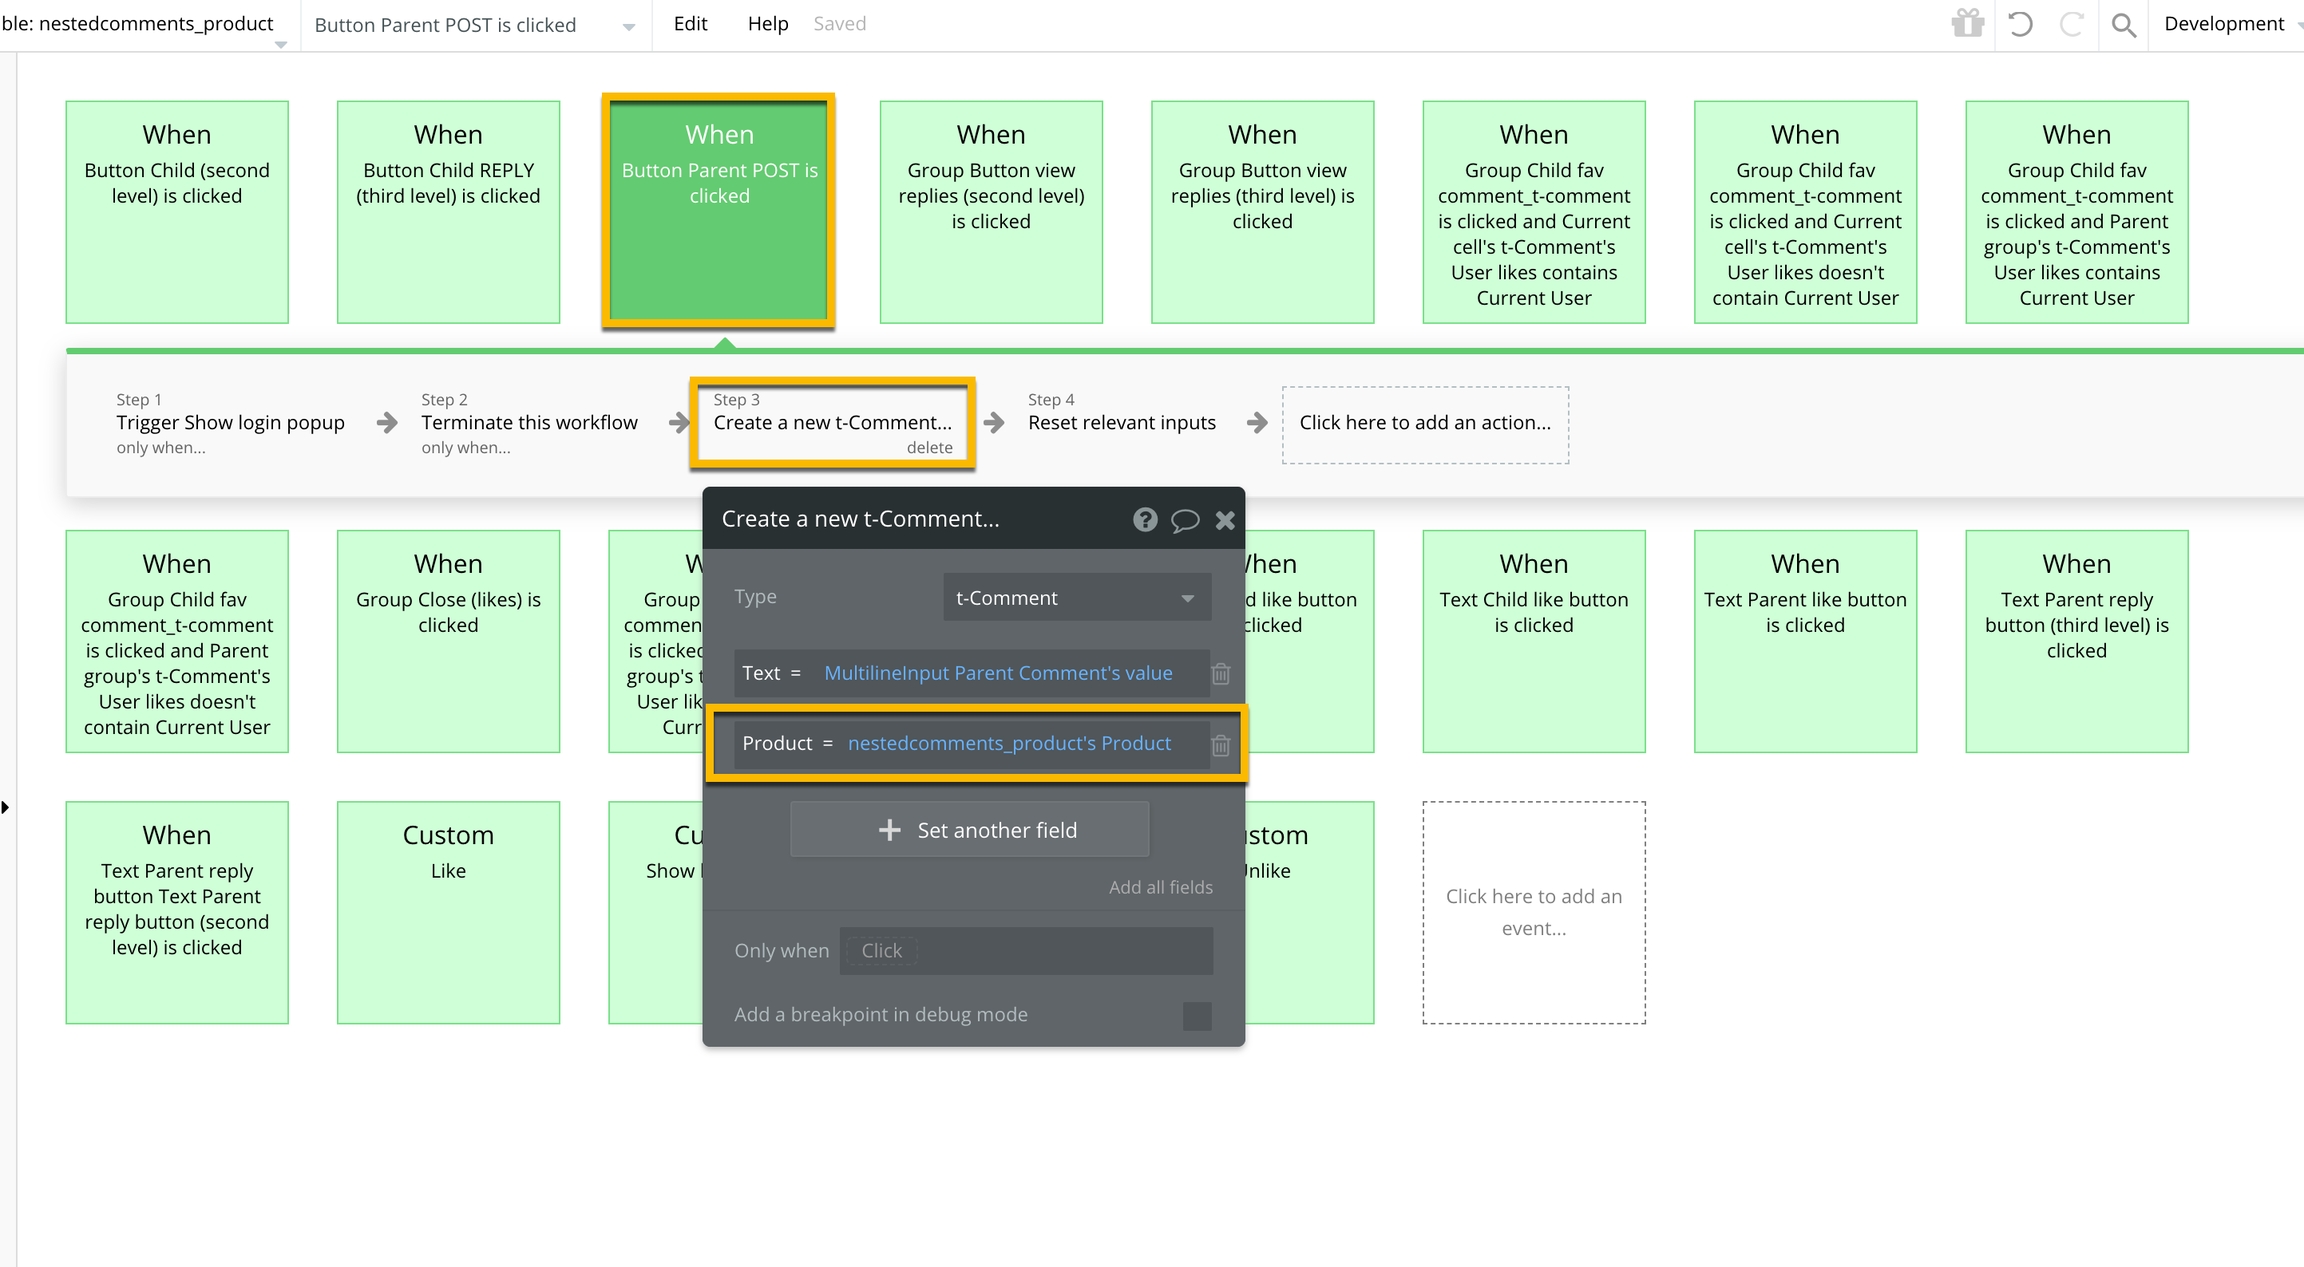Select Step 4 Reset relevant inputs

(x=1121, y=422)
